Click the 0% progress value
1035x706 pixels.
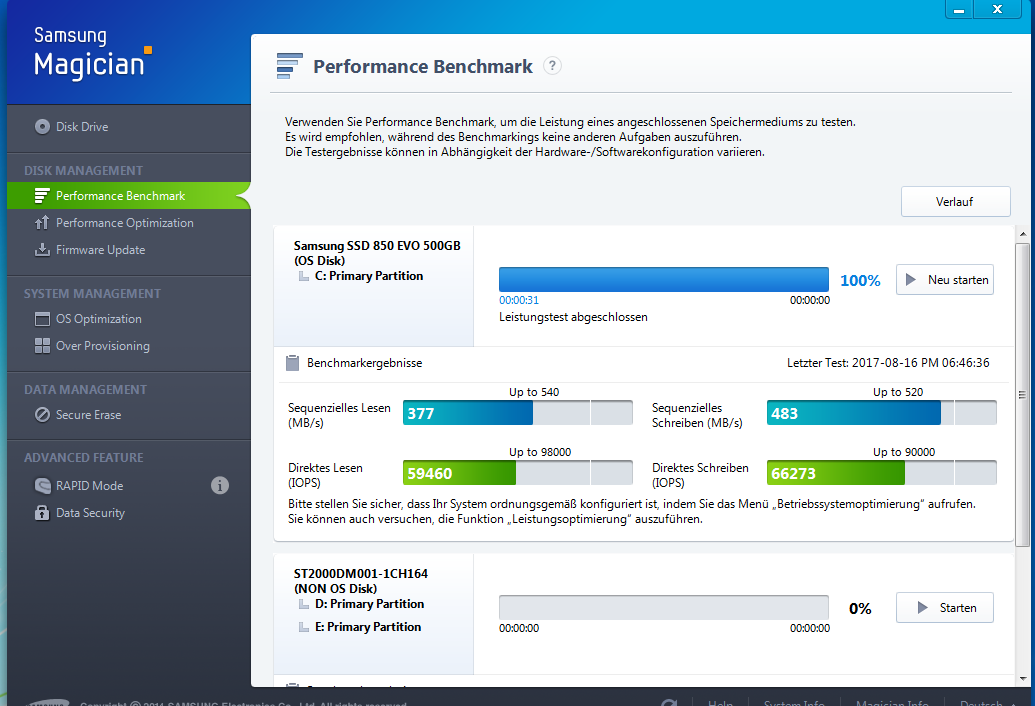[x=860, y=608]
